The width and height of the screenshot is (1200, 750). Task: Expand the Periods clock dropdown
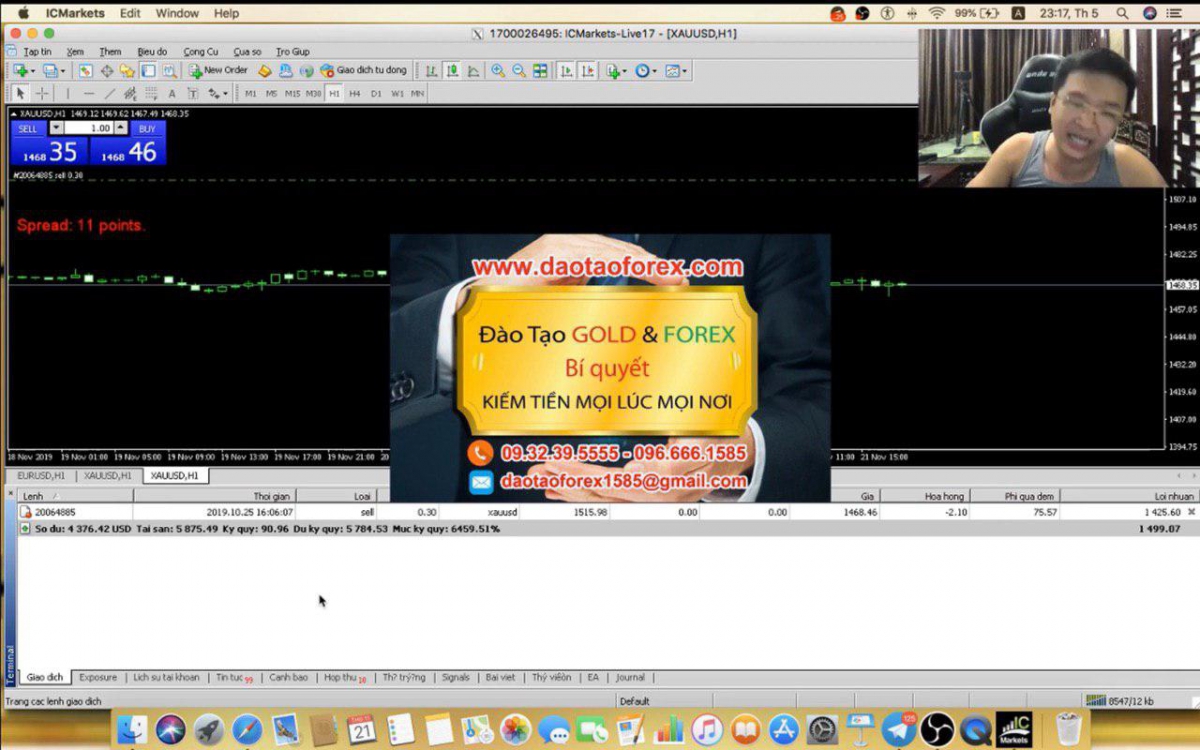pos(655,71)
